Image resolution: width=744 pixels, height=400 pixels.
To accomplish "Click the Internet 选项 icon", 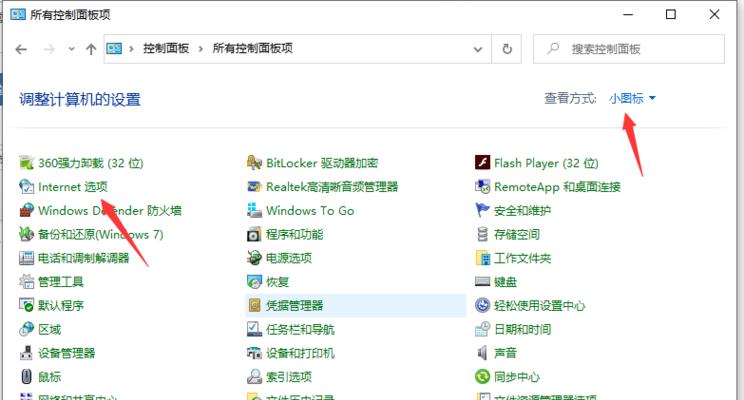I will 26,186.
